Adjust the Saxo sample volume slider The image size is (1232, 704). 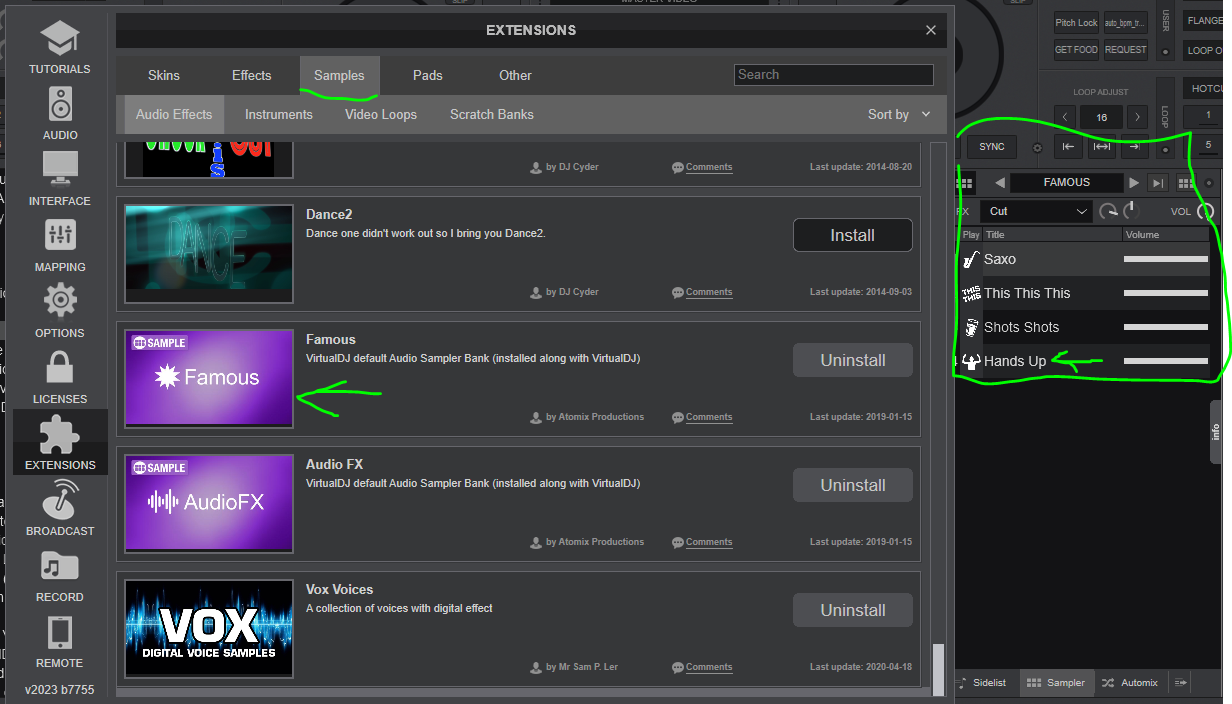tap(1166, 260)
